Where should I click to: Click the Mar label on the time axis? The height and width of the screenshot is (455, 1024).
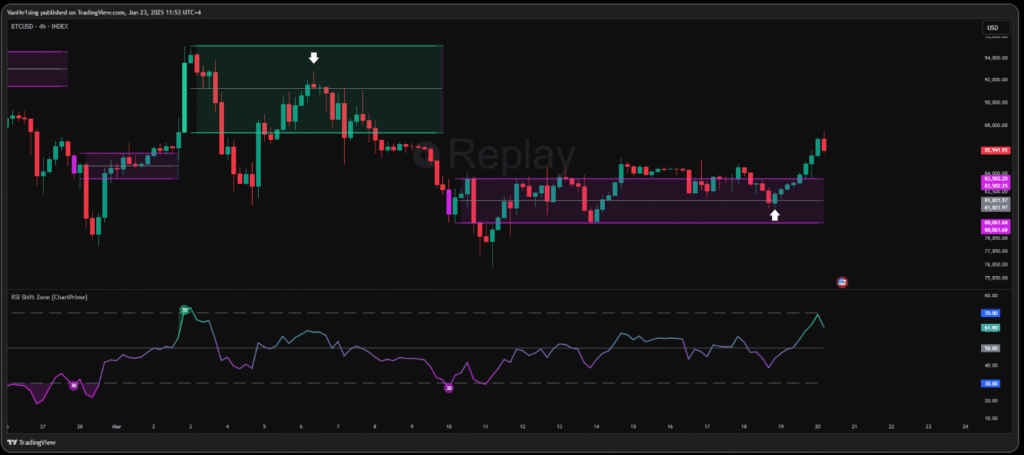coord(116,425)
